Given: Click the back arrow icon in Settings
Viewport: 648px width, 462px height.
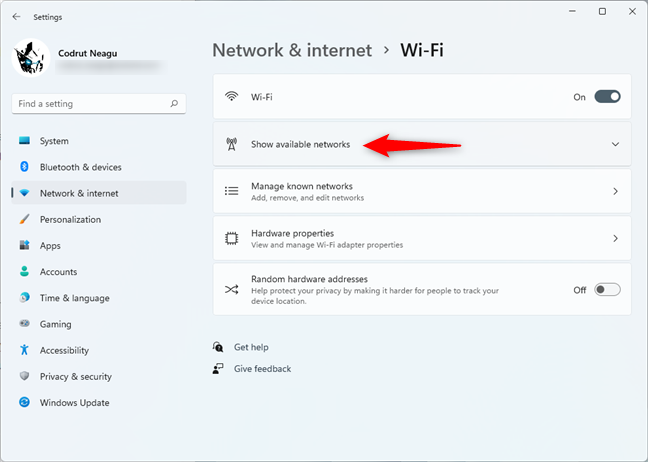Looking at the screenshot, I should pyautogui.click(x=16, y=17).
